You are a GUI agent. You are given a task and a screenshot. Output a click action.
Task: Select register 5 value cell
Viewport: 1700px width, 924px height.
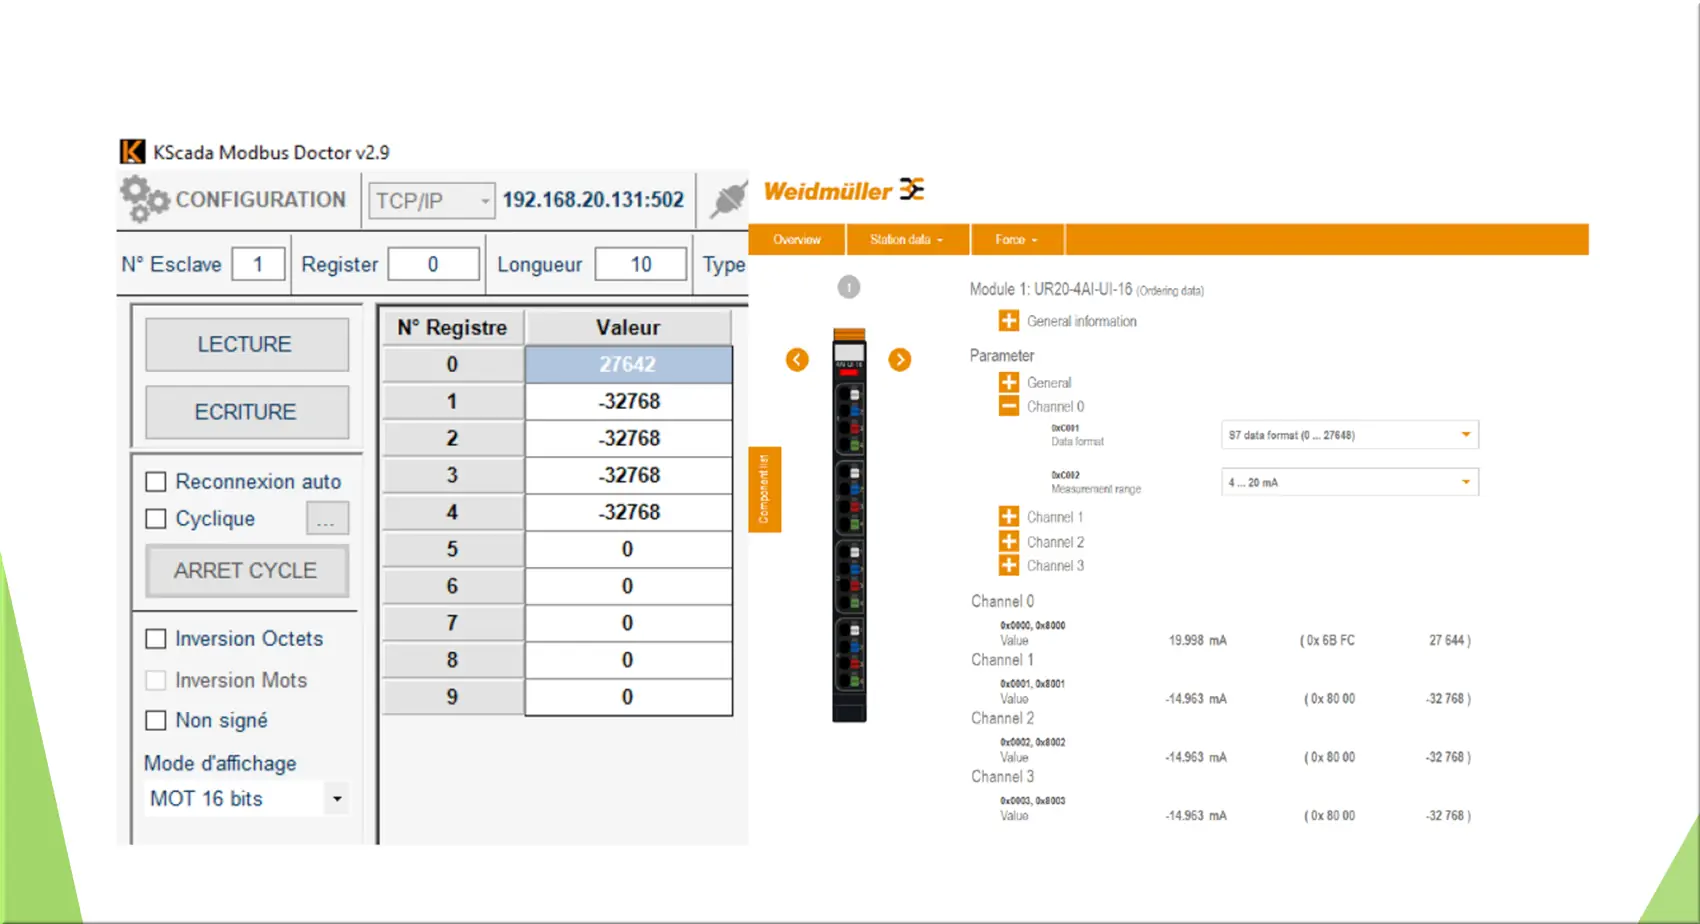(629, 549)
